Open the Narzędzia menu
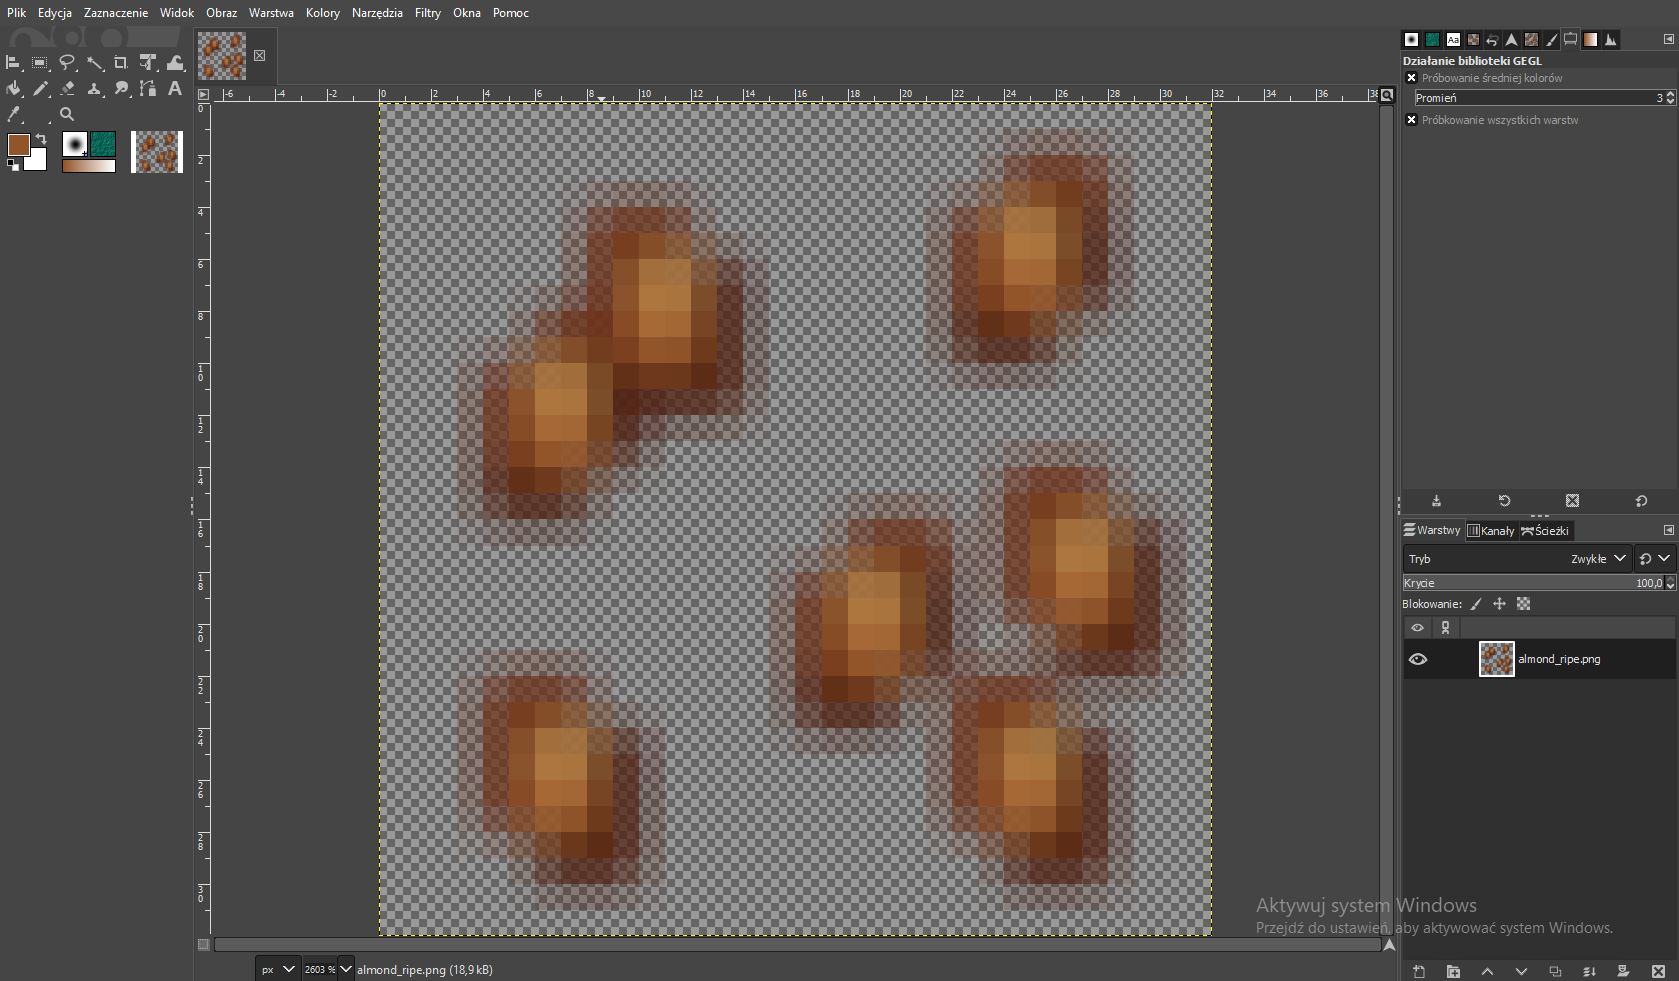Screen dimensions: 1679x981 377,13
